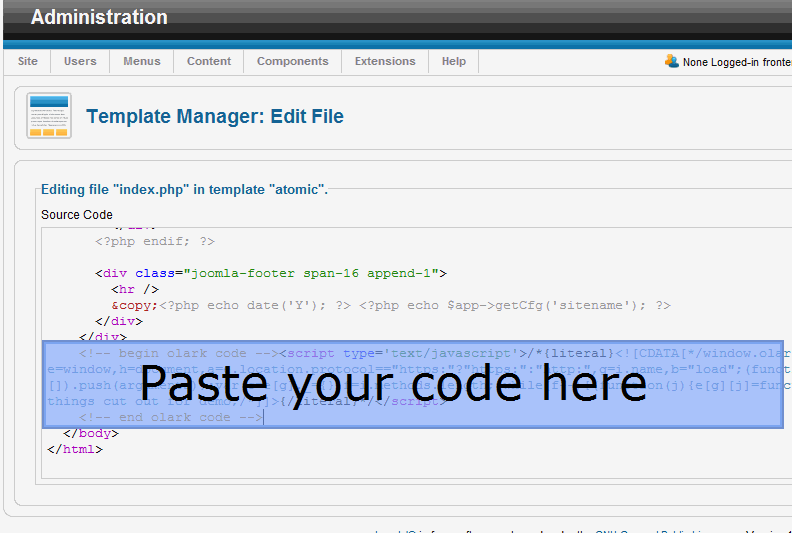The width and height of the screenshot is (792, 533).
Task: Expand the Components menu
Action: [x=292, y=61]
